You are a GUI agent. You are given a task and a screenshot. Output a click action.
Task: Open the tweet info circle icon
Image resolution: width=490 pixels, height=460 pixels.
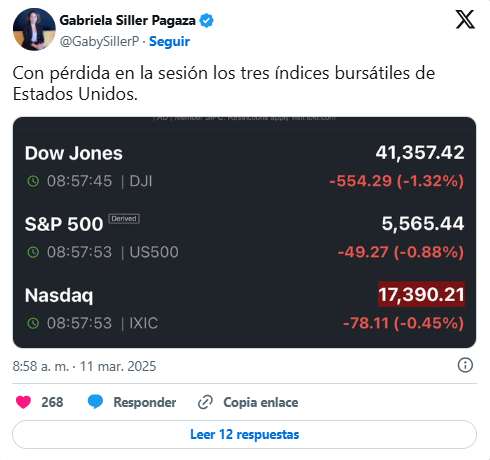(x=465, y=365)
